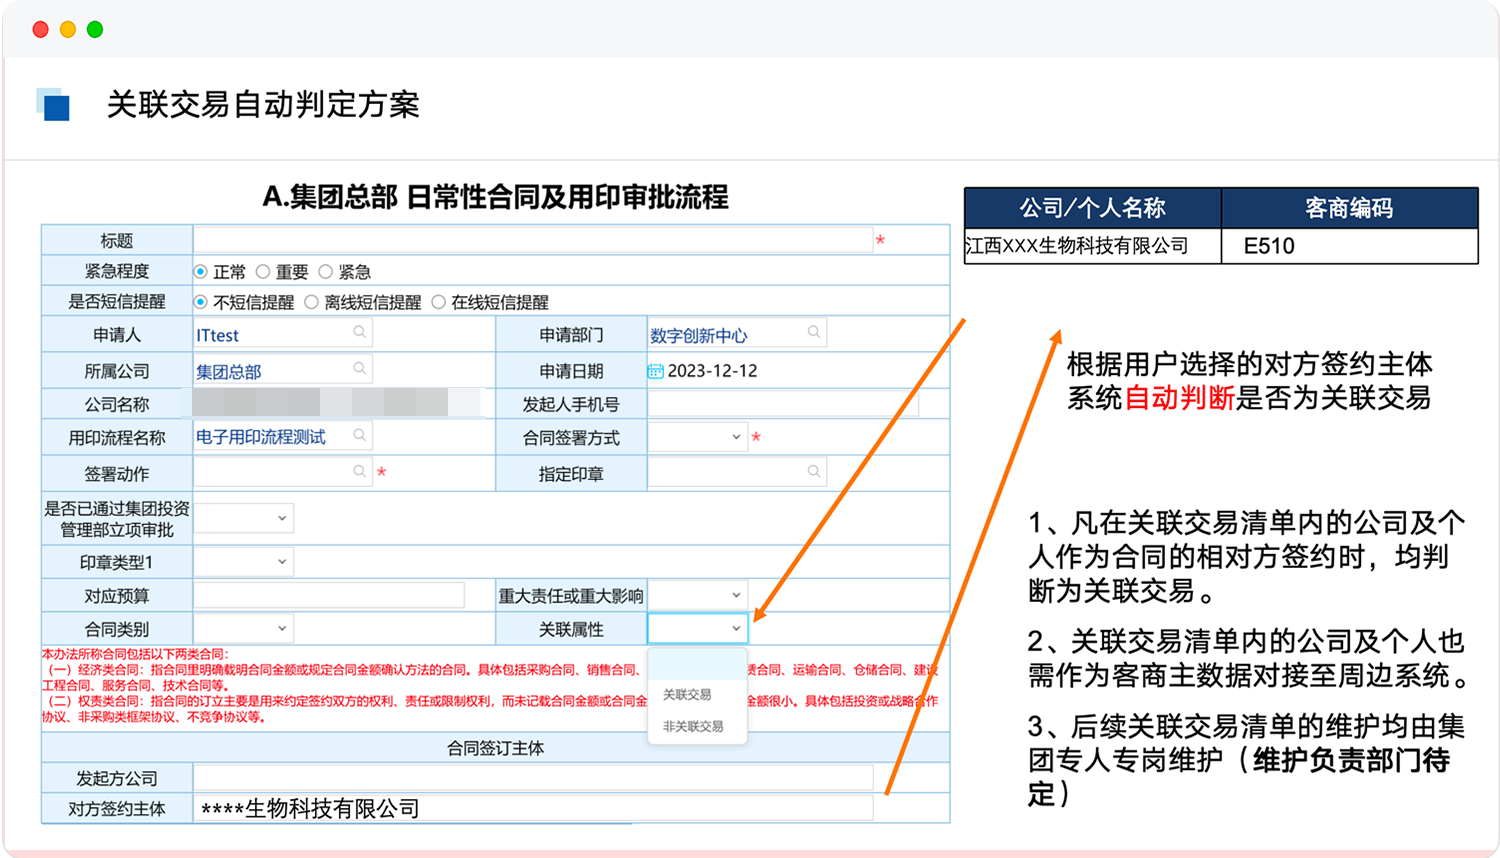Viewport: 1500px width, 858px height.
Task: Click the 2023-12-12 date value
Action: point(713,371)
